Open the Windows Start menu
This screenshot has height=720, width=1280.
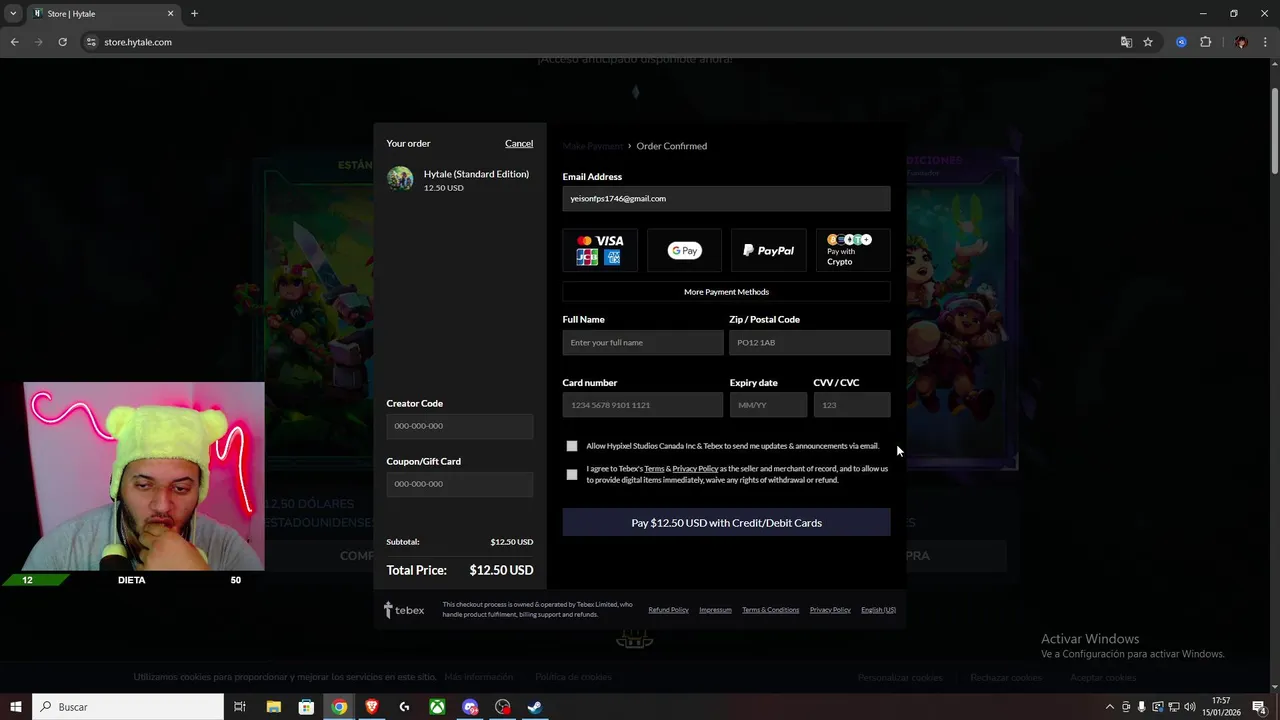(x=15, y=707)
